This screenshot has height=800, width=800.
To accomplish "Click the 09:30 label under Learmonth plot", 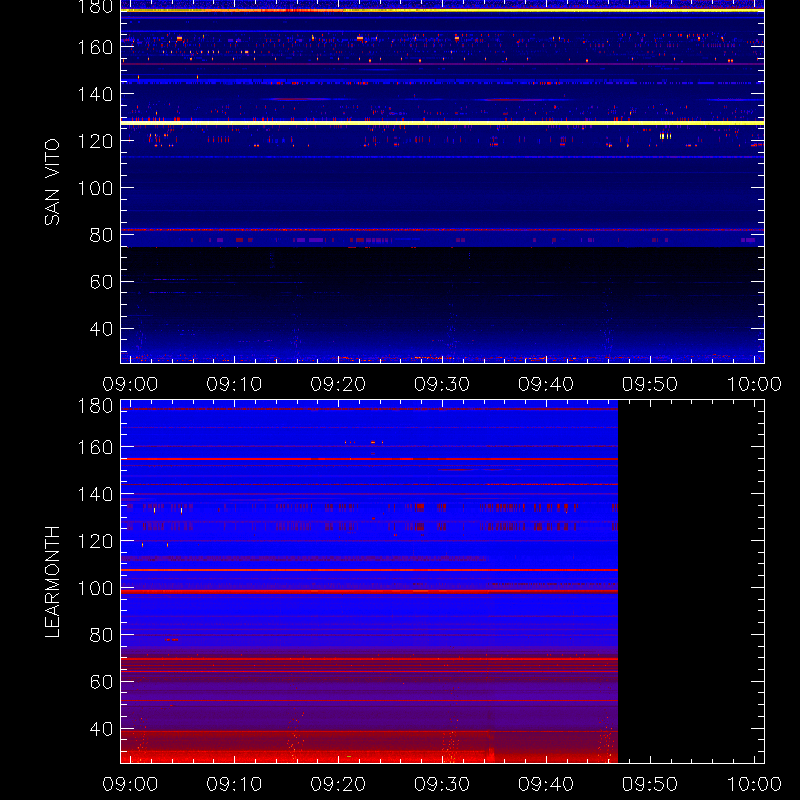I will (442, 784).
